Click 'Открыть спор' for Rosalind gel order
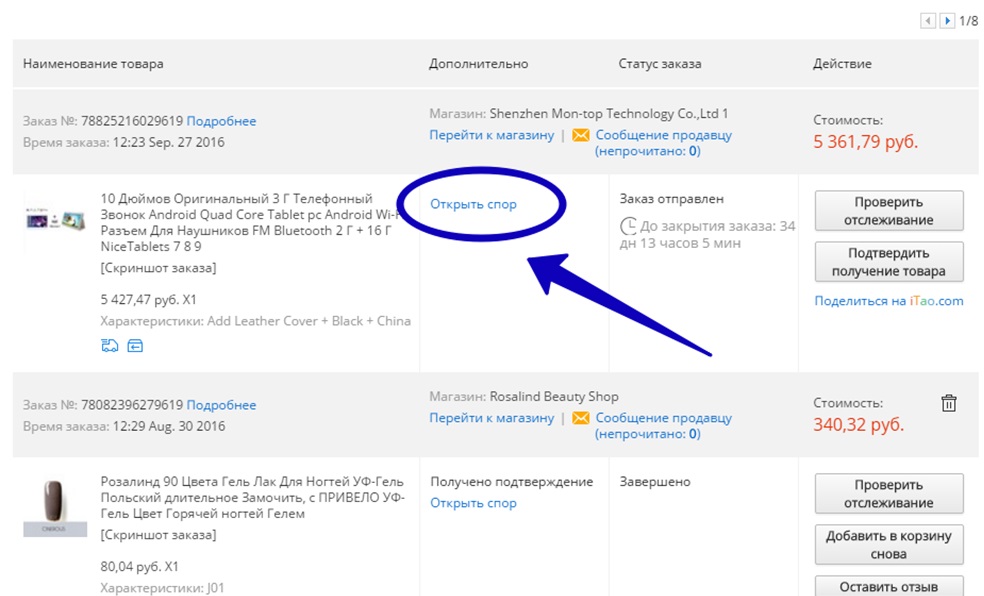984x596 pixels. tap(473, 503)
